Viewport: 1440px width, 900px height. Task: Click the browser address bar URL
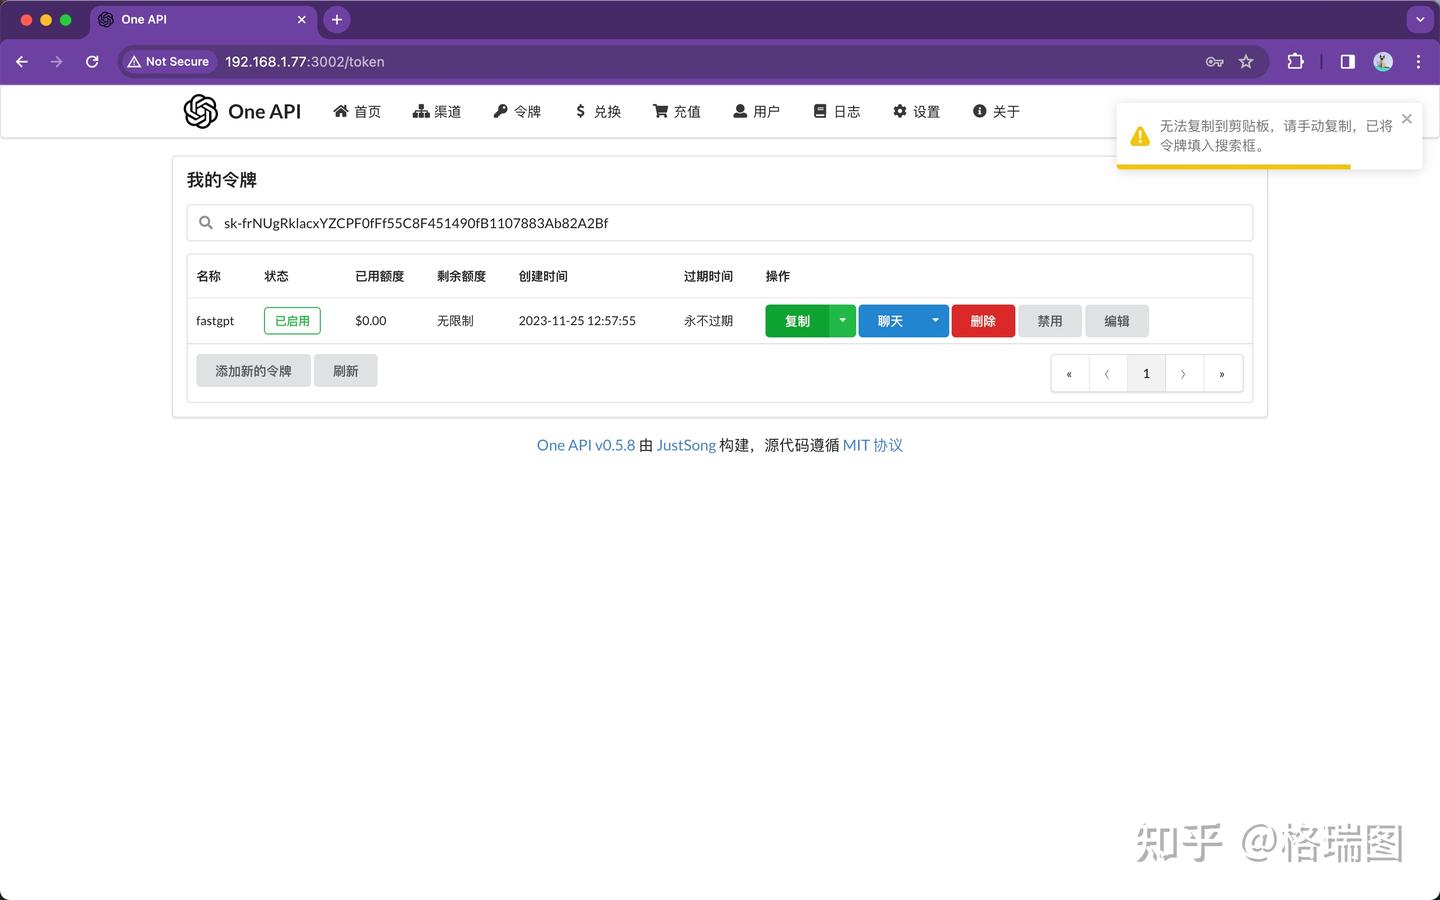(305, 62)
